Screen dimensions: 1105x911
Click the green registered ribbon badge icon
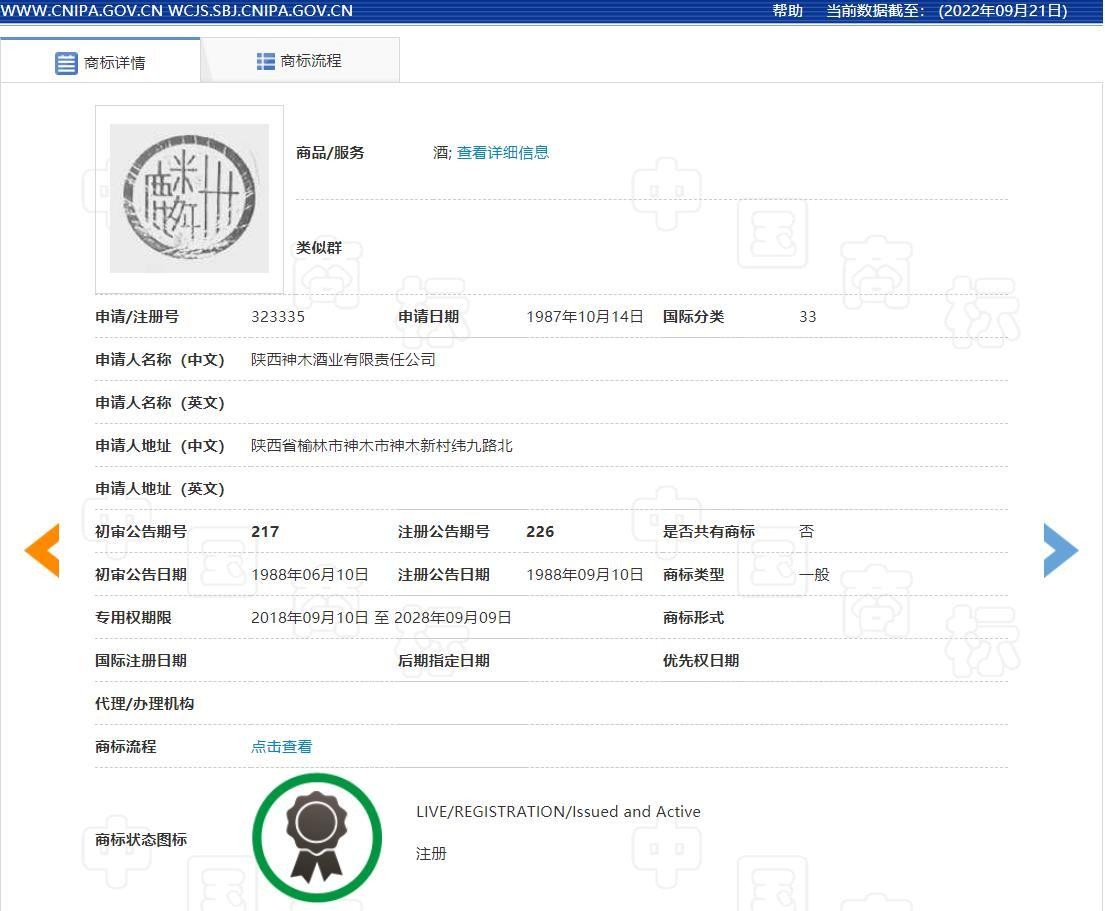tap(317, 838)
